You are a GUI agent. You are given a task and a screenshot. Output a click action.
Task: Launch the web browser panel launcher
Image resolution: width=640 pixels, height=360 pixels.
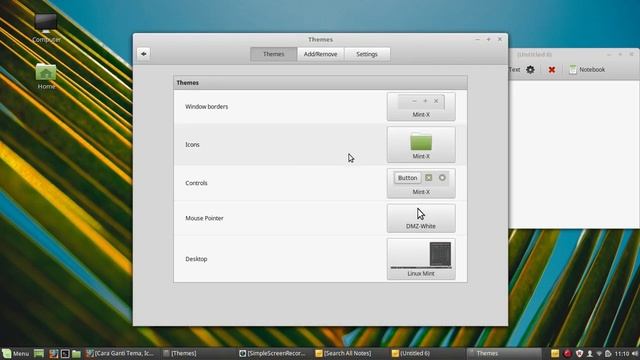coord(53,353)
